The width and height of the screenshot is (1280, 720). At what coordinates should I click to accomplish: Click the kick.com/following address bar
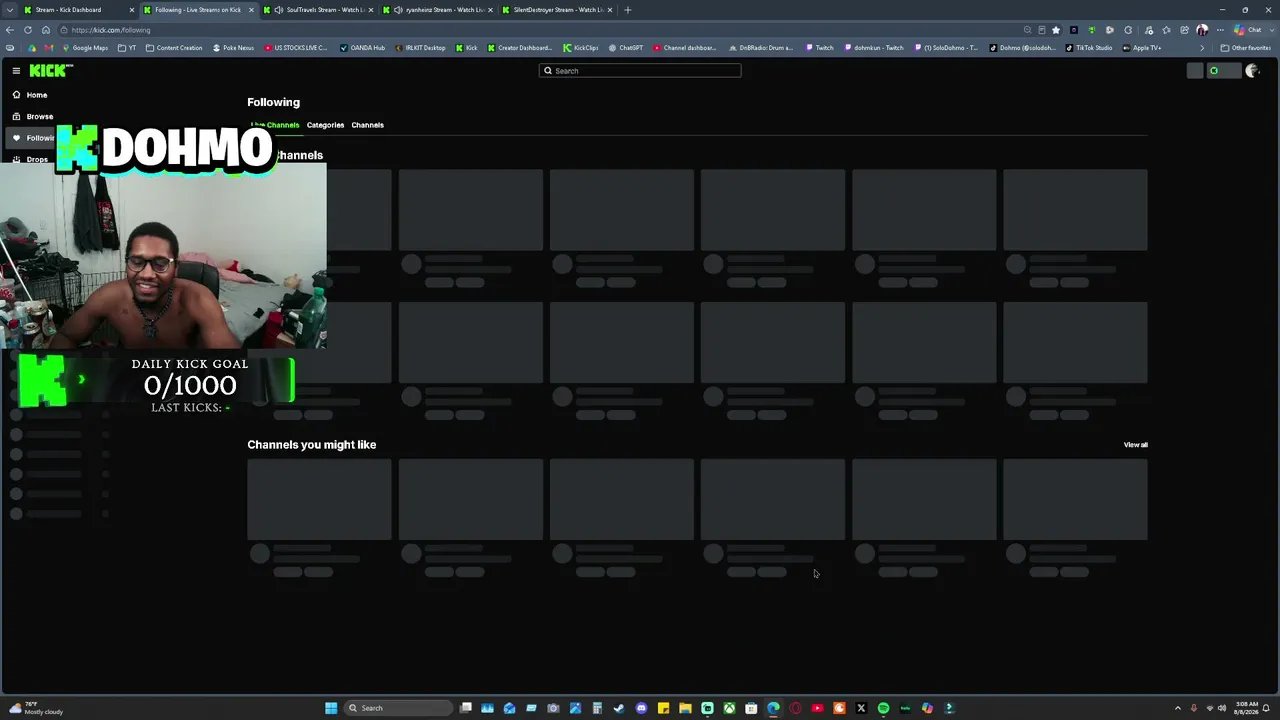540,30
